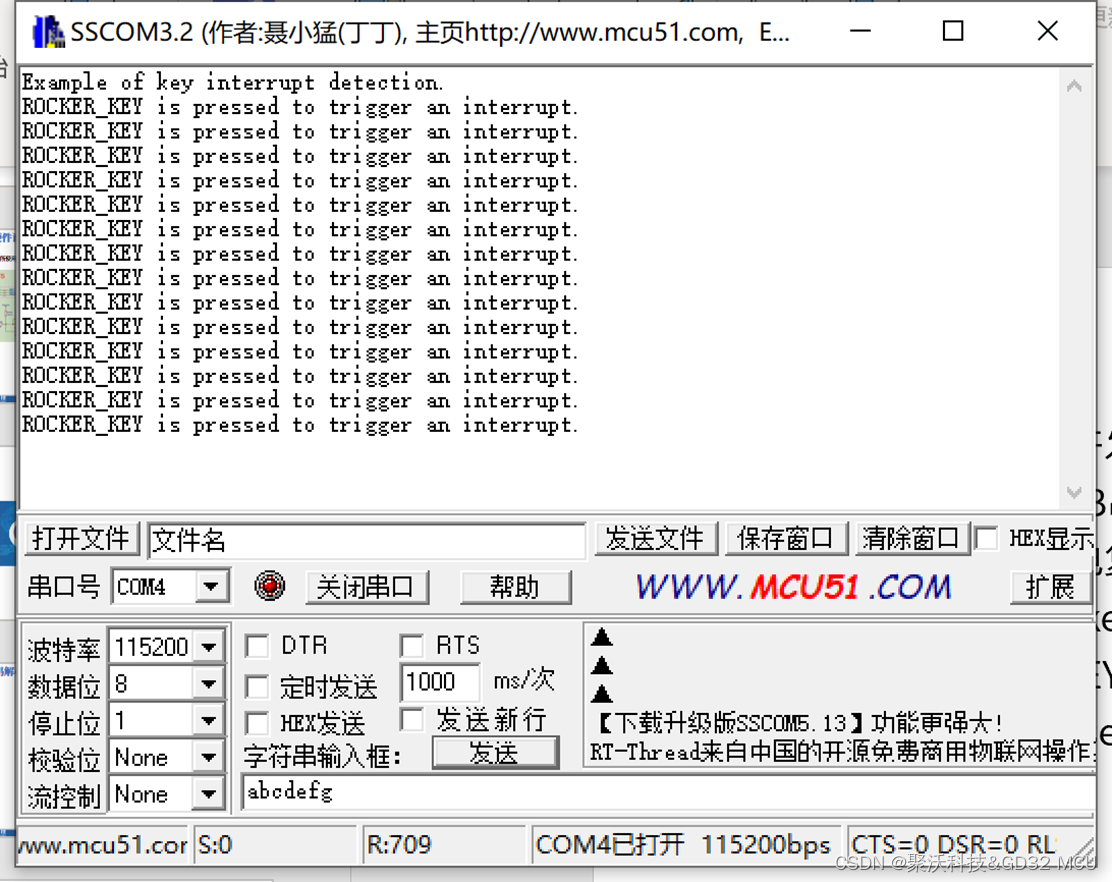Click the bottom black triangle in the message panel
Image resolution: width=1112 pixels, height=882 pixels.
(601, 693)
